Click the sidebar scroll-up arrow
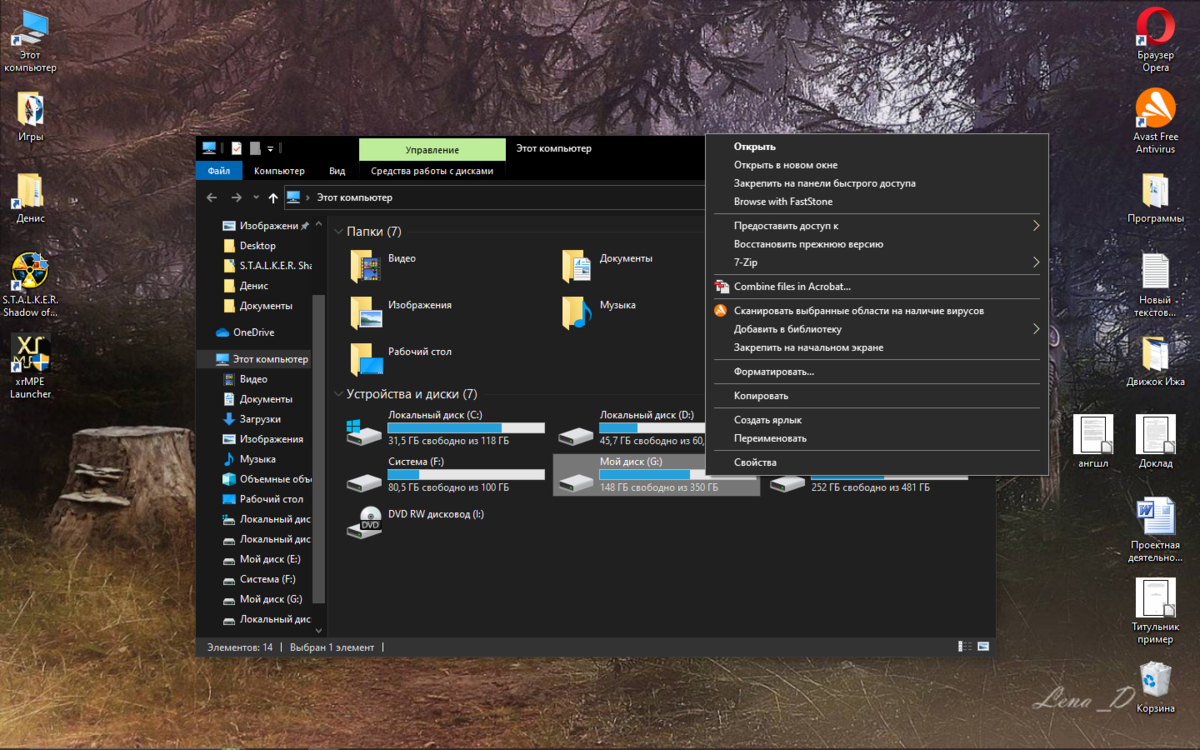 319,224
